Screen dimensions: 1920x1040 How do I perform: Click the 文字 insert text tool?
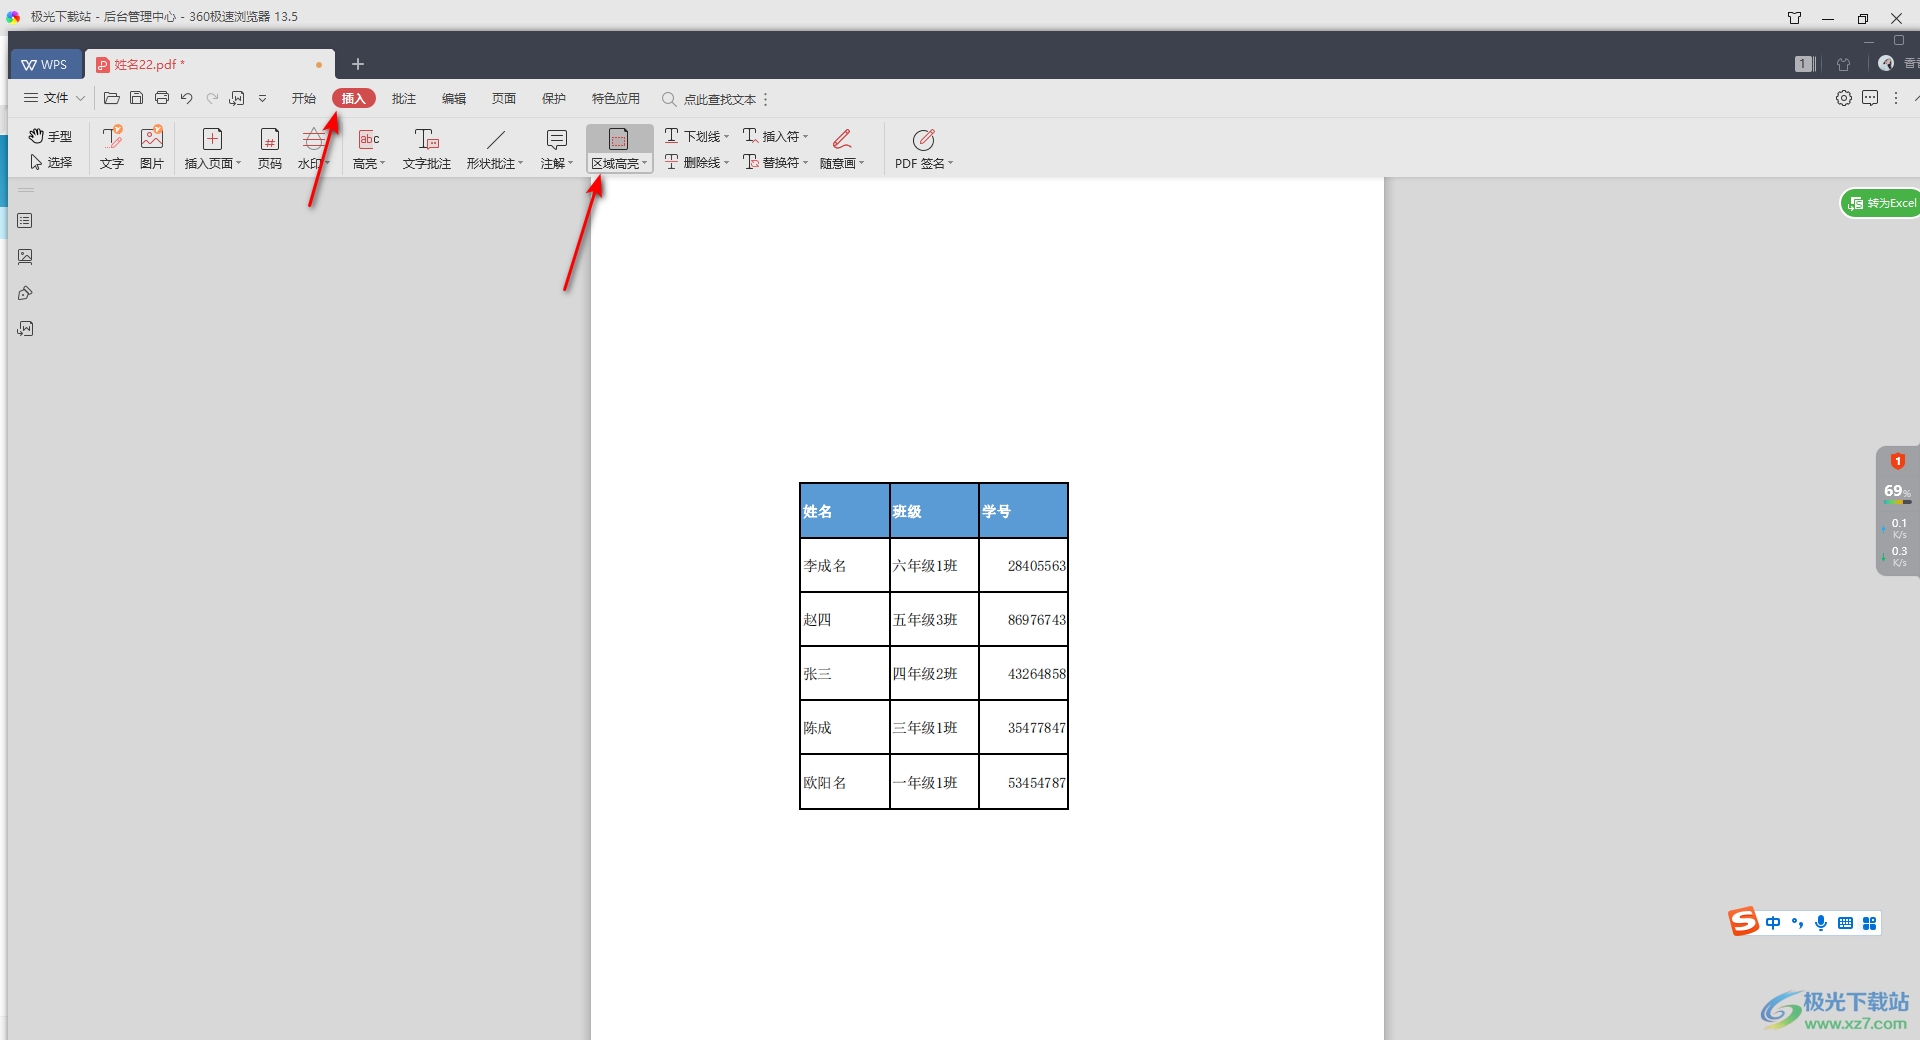click(112, 148)
